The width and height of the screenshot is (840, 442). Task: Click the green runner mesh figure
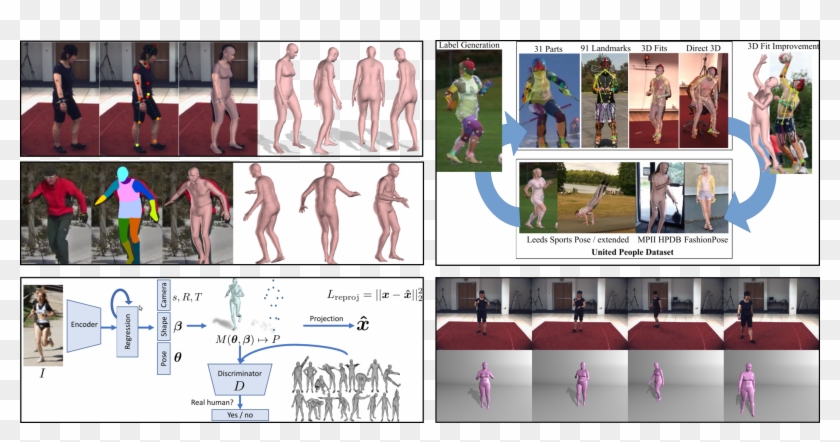[x=234, y=304]
